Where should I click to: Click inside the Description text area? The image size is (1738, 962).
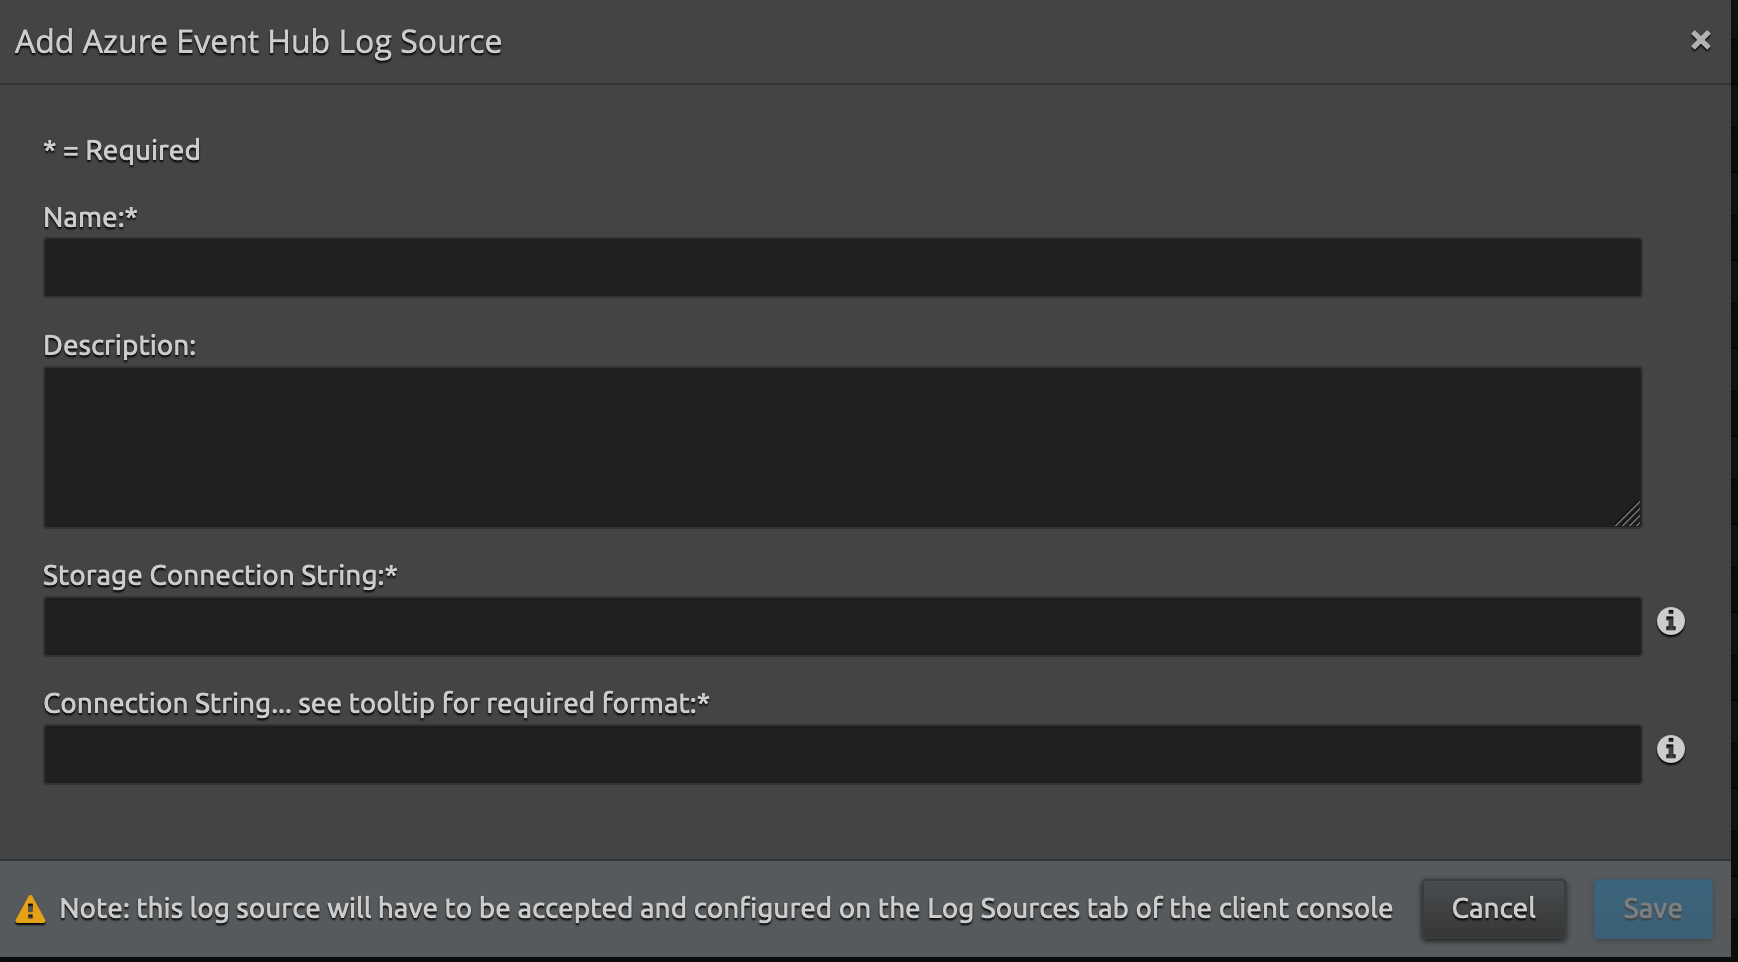coord(842,446)
